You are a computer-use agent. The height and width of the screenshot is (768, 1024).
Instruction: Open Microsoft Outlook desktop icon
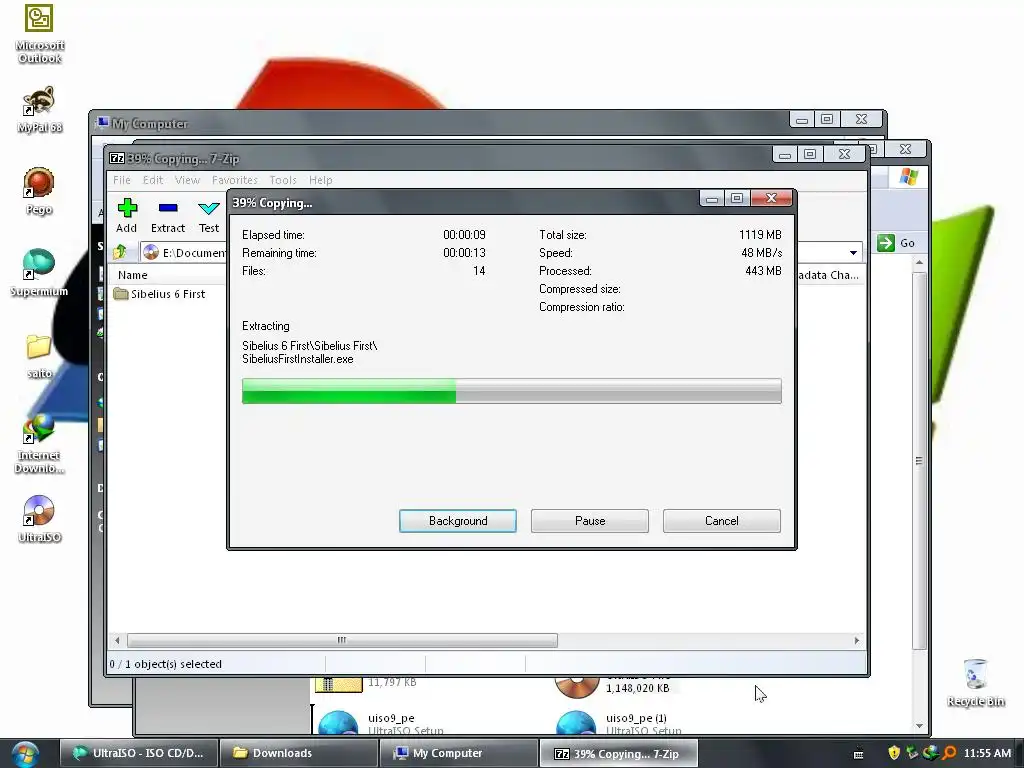click(x=39, y=33)
